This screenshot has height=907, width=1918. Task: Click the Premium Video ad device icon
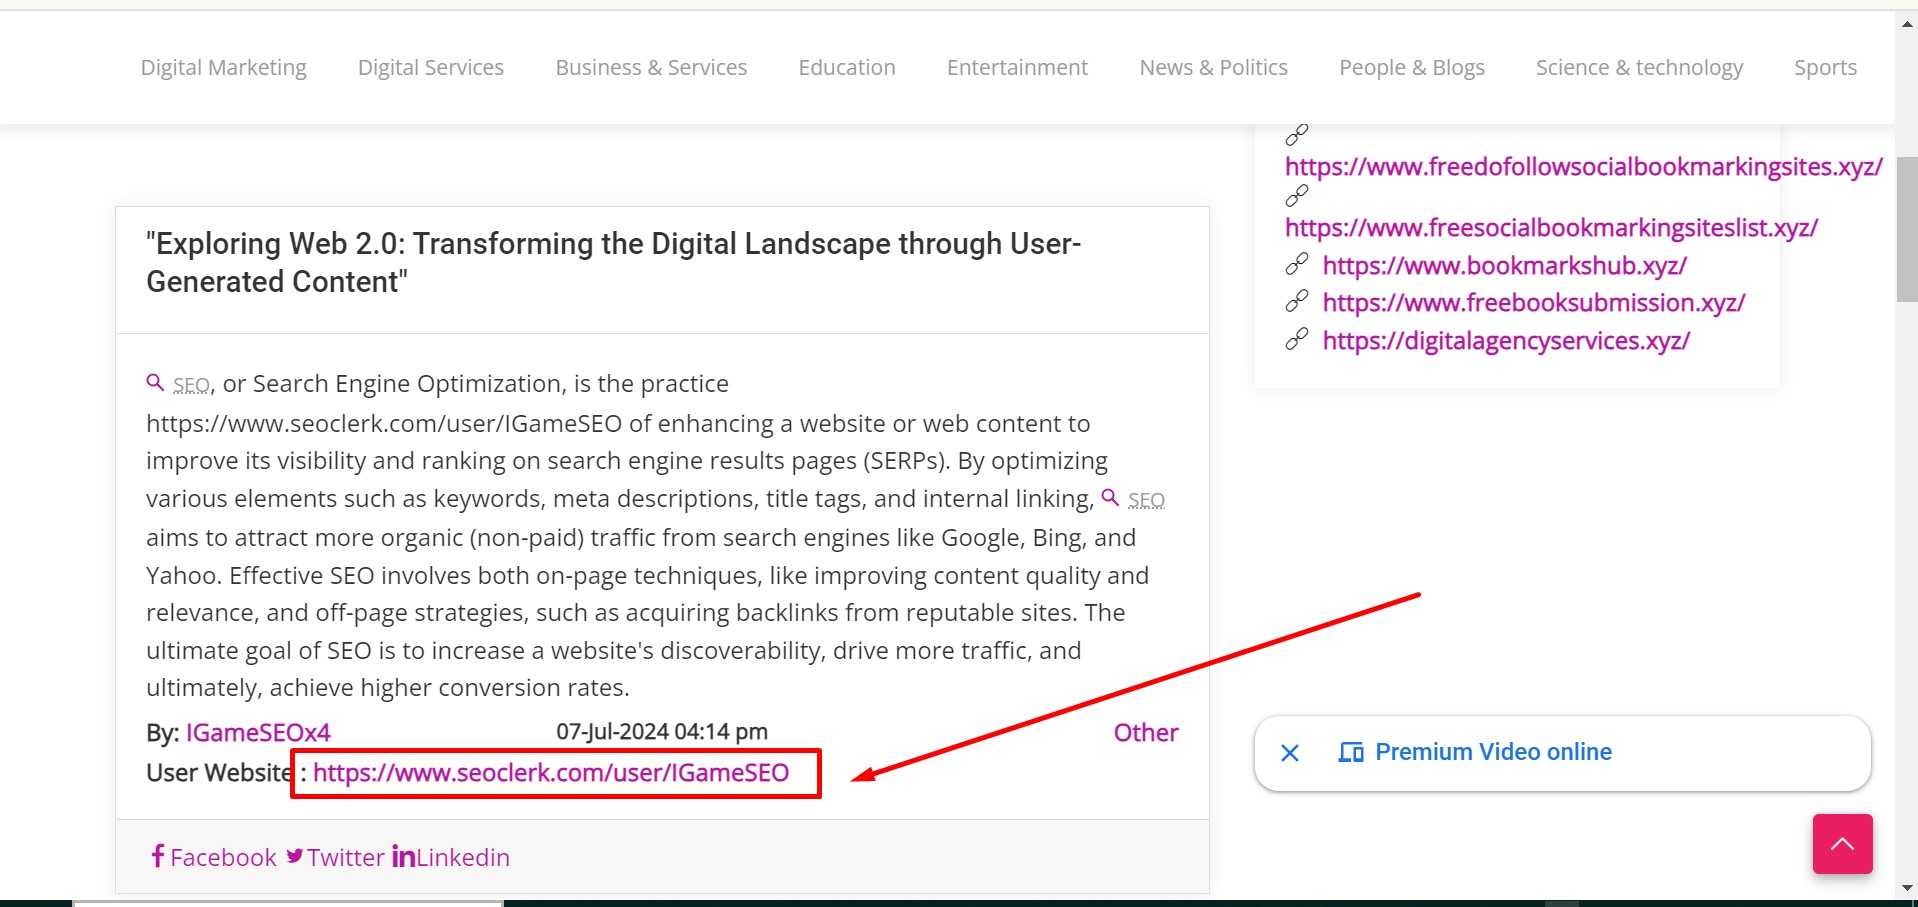point(1351,752)
